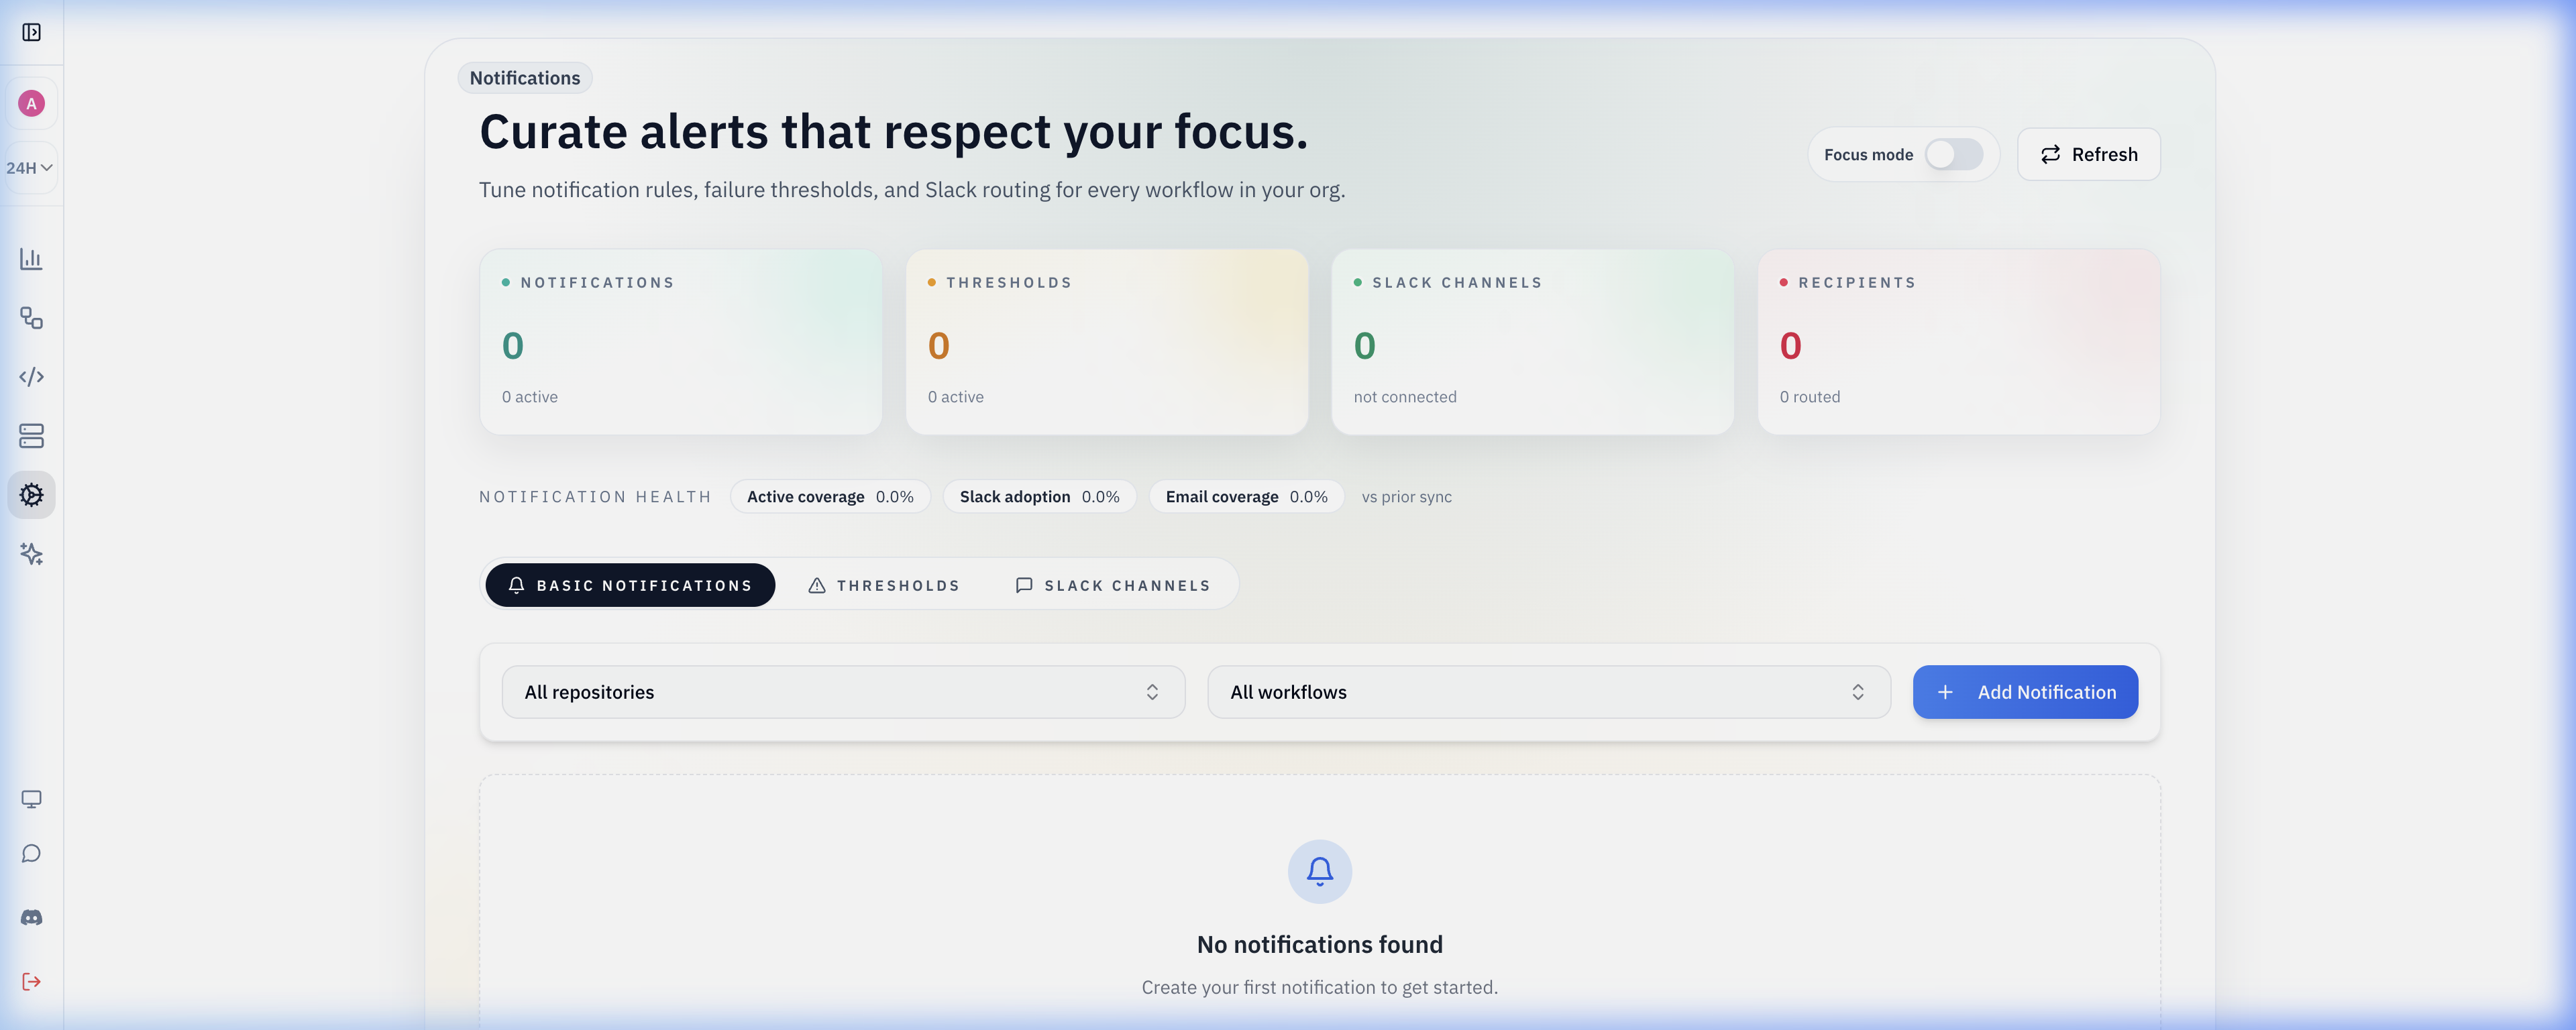The width and height of the screenshot is (2576, 1030).
Task: Toggle the Slack adoption health chip
Action: (1039, 496)
